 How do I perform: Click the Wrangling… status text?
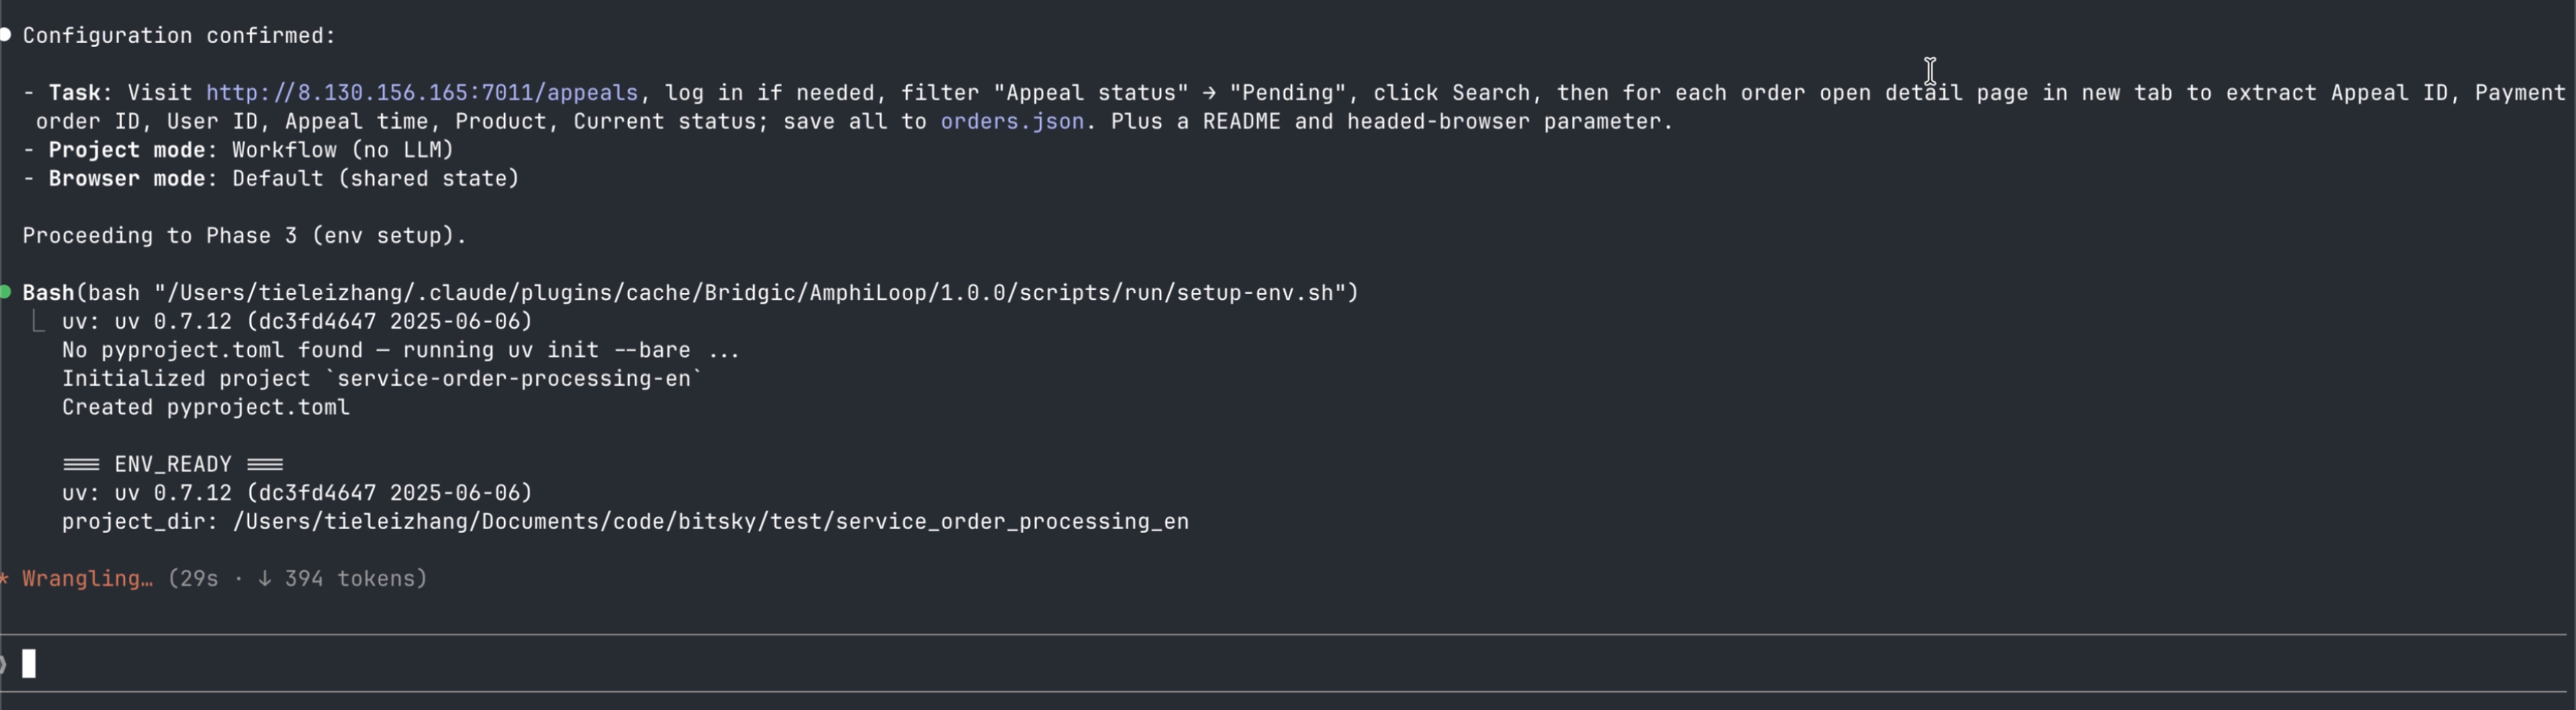click(x=88, y=579)
